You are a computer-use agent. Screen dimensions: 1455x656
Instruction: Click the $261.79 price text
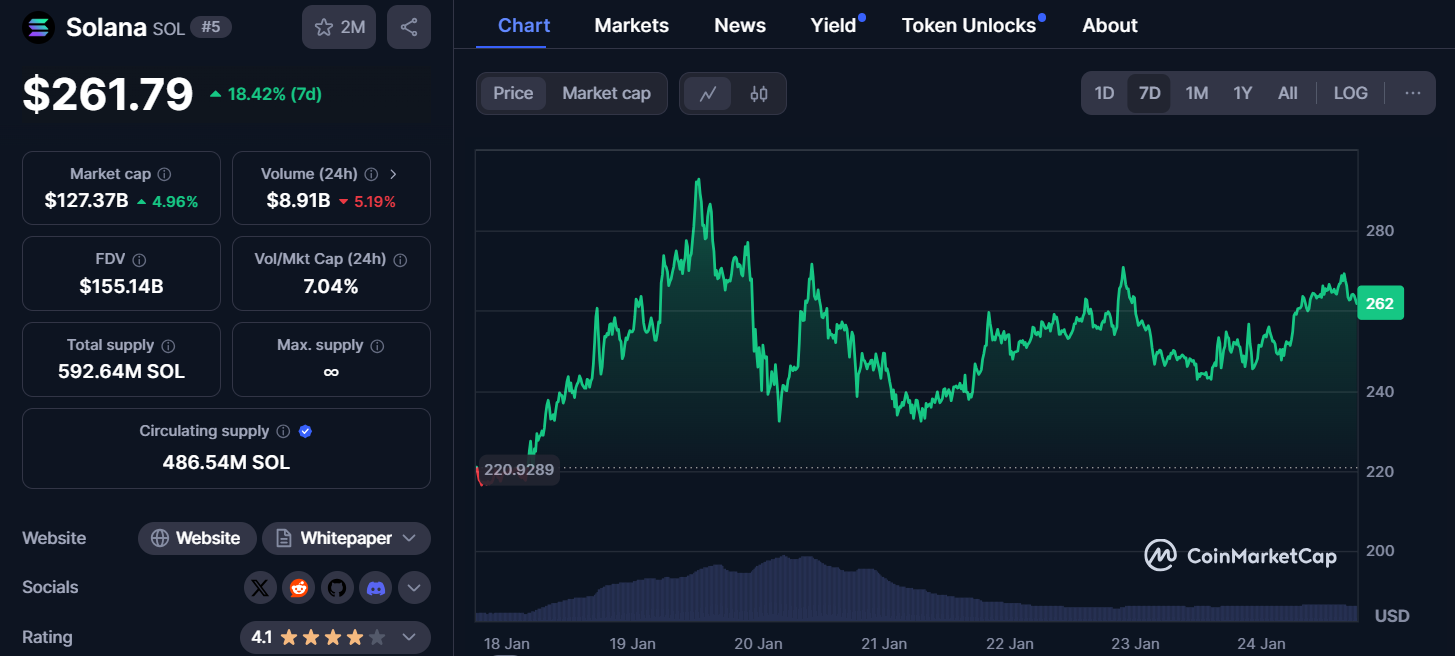pos(108,94)
